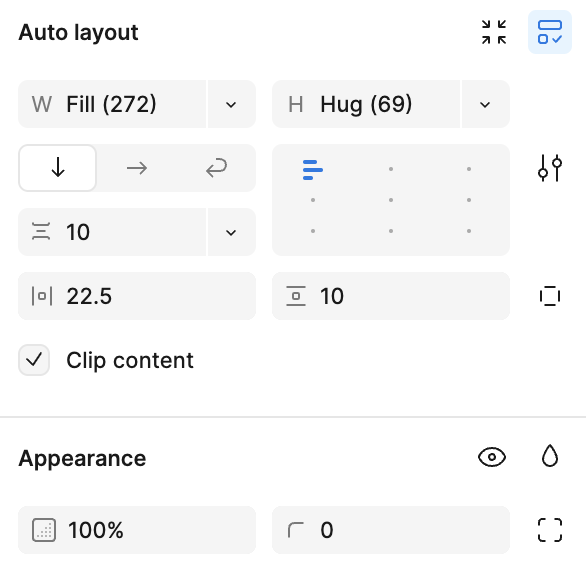
Task: Open auto layout advanced settings sliders icon
Action: 550,168
